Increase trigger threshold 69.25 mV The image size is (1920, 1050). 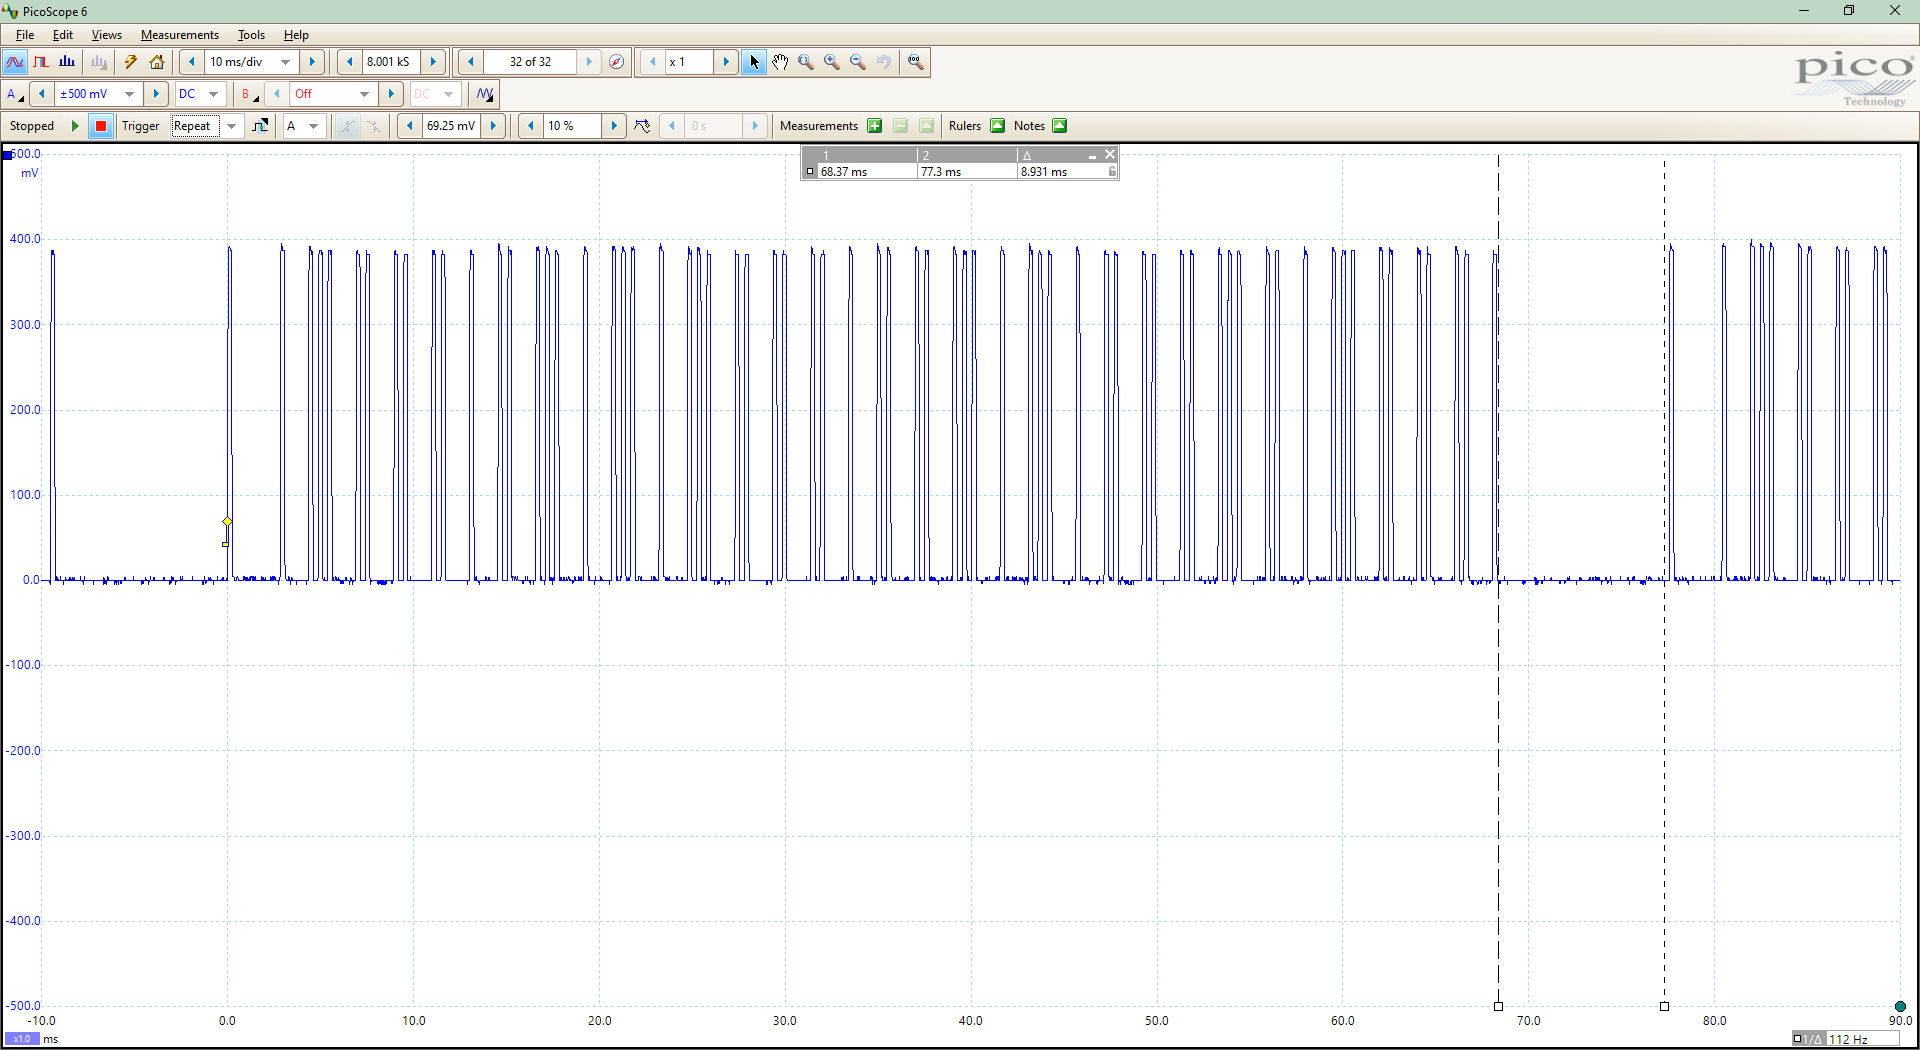(x=493, y=126)
